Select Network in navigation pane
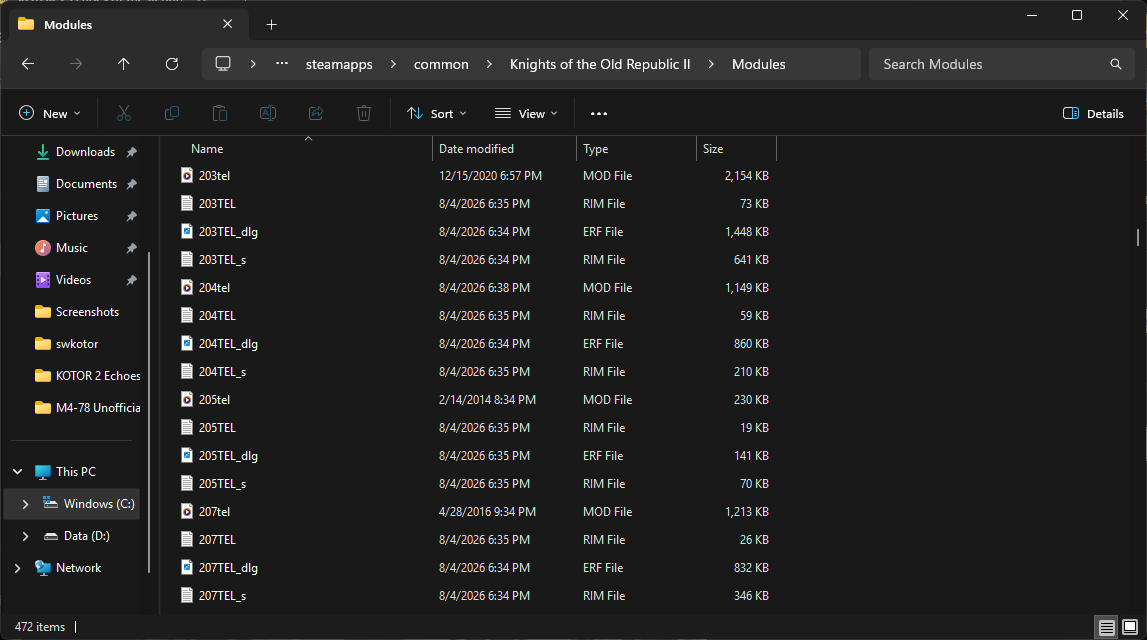 pos(78,568)
